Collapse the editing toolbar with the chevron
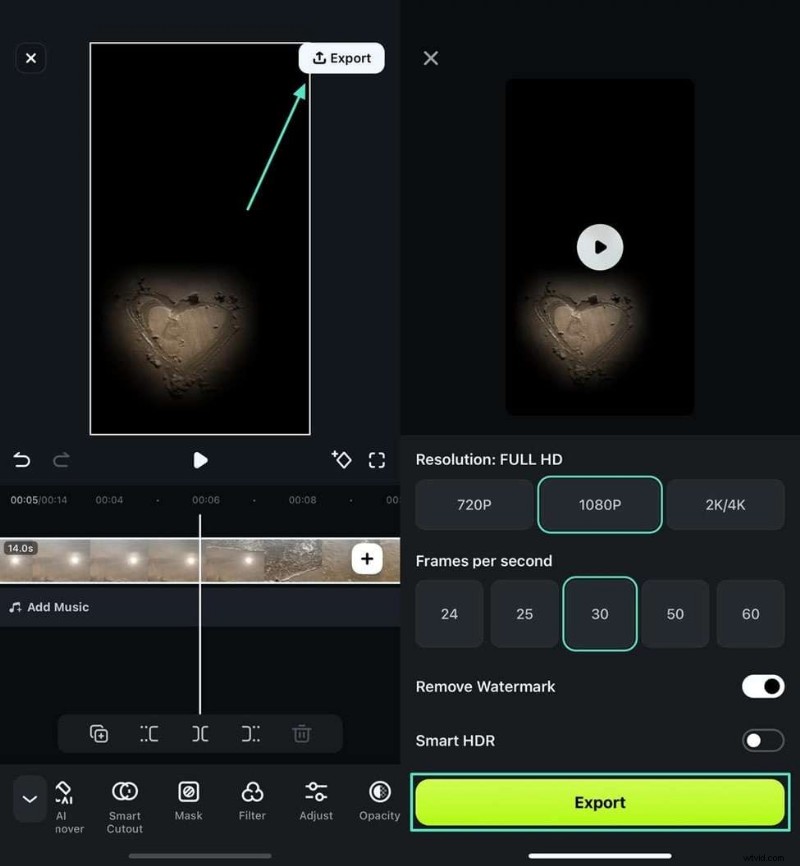 pos(29,799)
